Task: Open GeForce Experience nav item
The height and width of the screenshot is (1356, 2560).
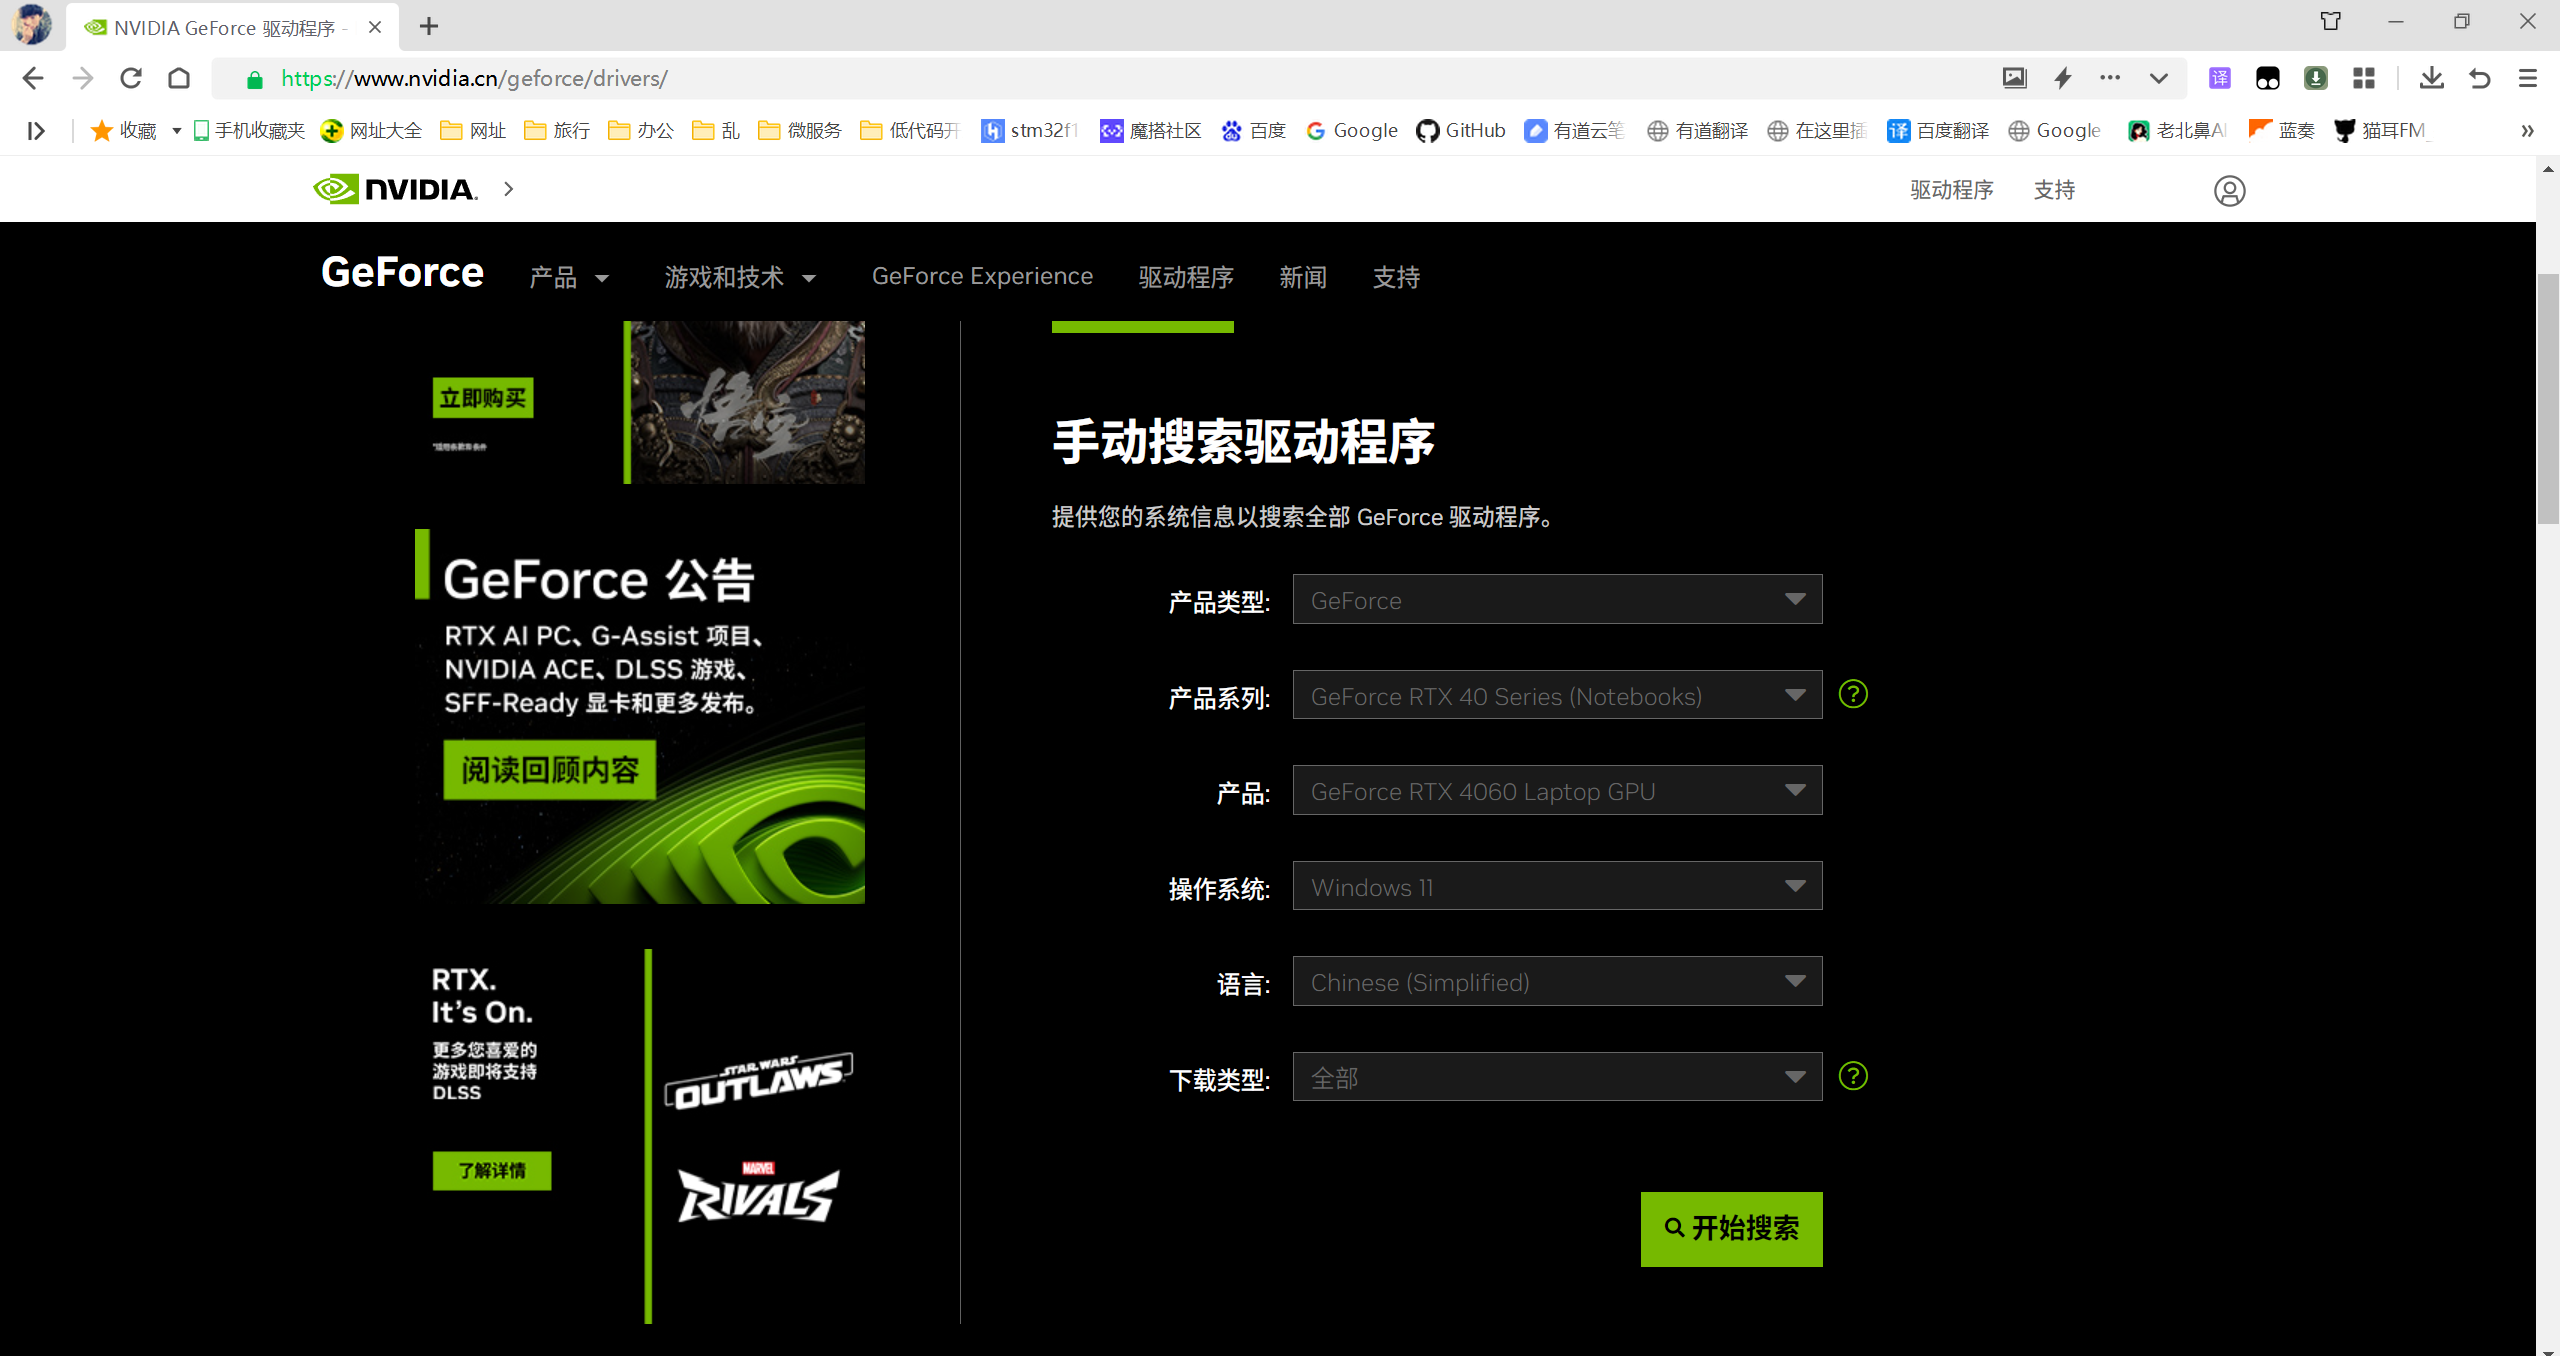Action: [x=982, y=276]
